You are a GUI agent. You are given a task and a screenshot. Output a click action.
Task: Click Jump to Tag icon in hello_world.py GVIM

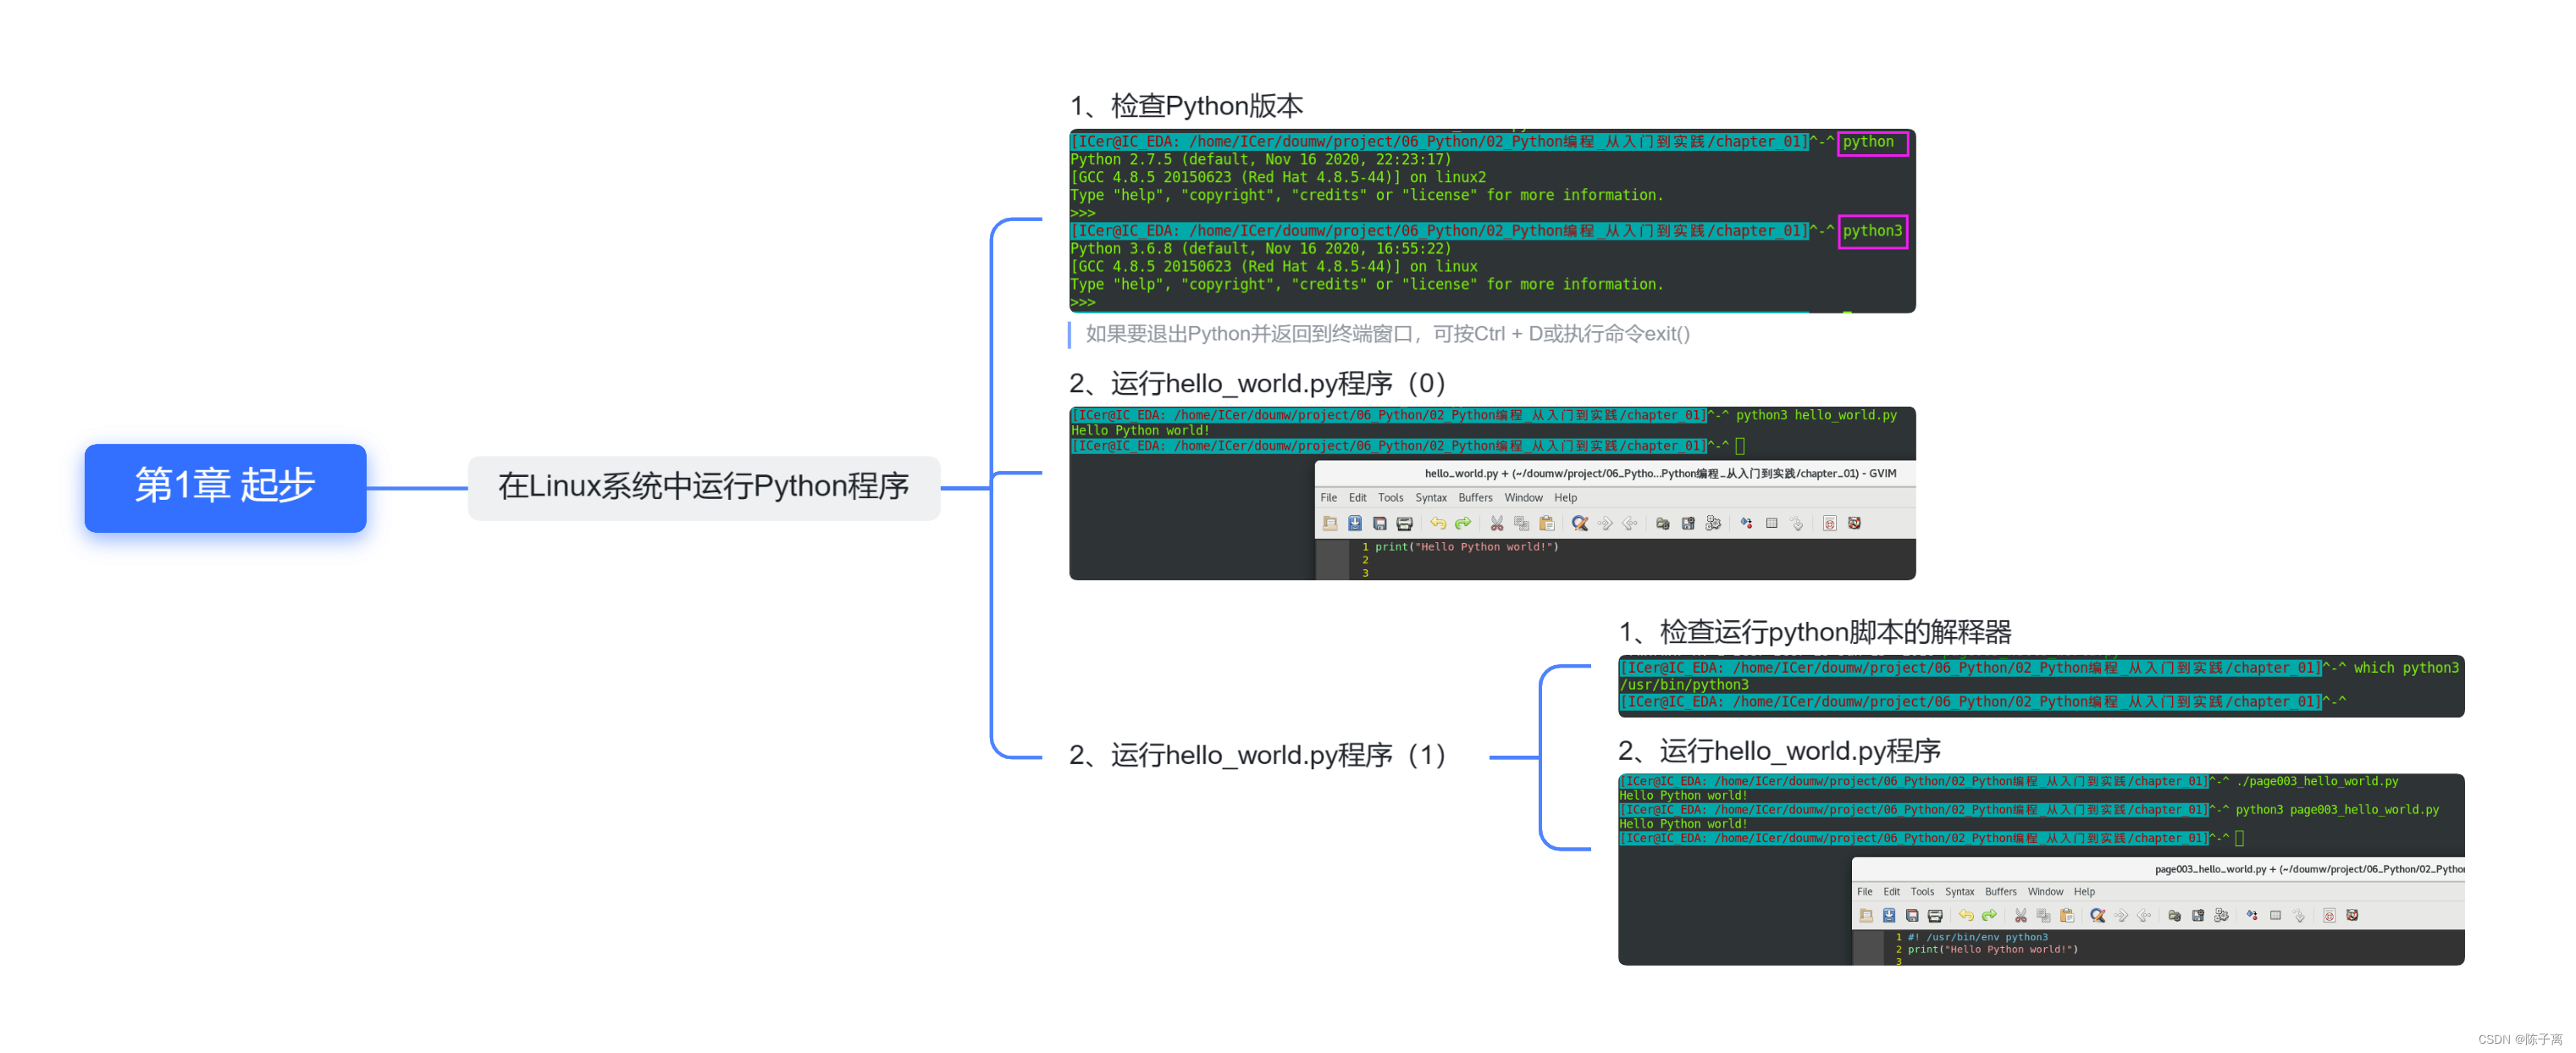1797,523
